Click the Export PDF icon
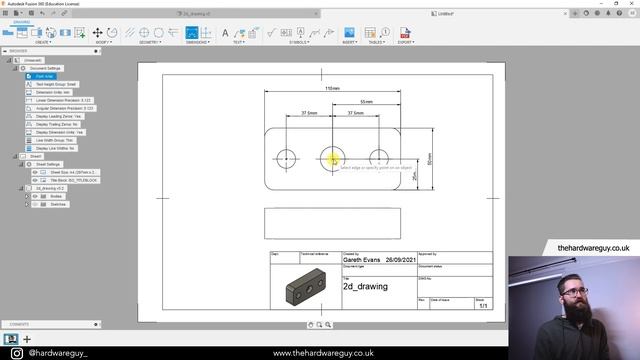 pos(405,33)
